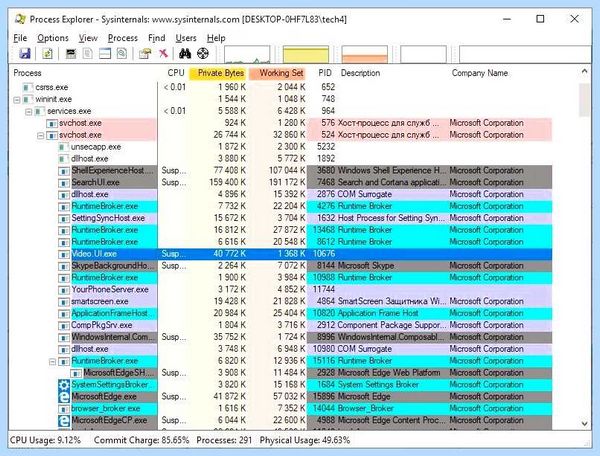Viewport: 600px width, 456px height.
Task: Collapse the wininit.exe tree node
Action: coord(16,100)
